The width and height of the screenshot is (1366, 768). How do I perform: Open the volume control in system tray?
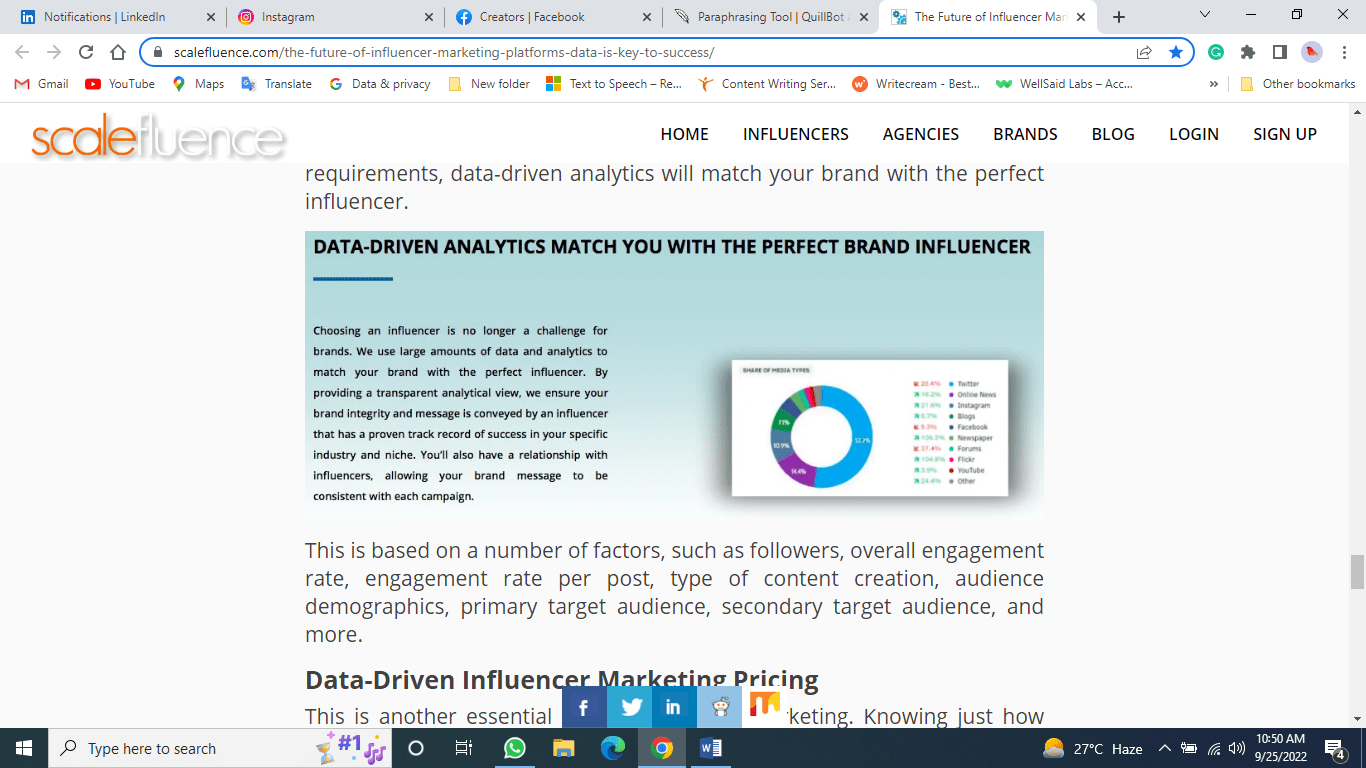click(1237, 749)
